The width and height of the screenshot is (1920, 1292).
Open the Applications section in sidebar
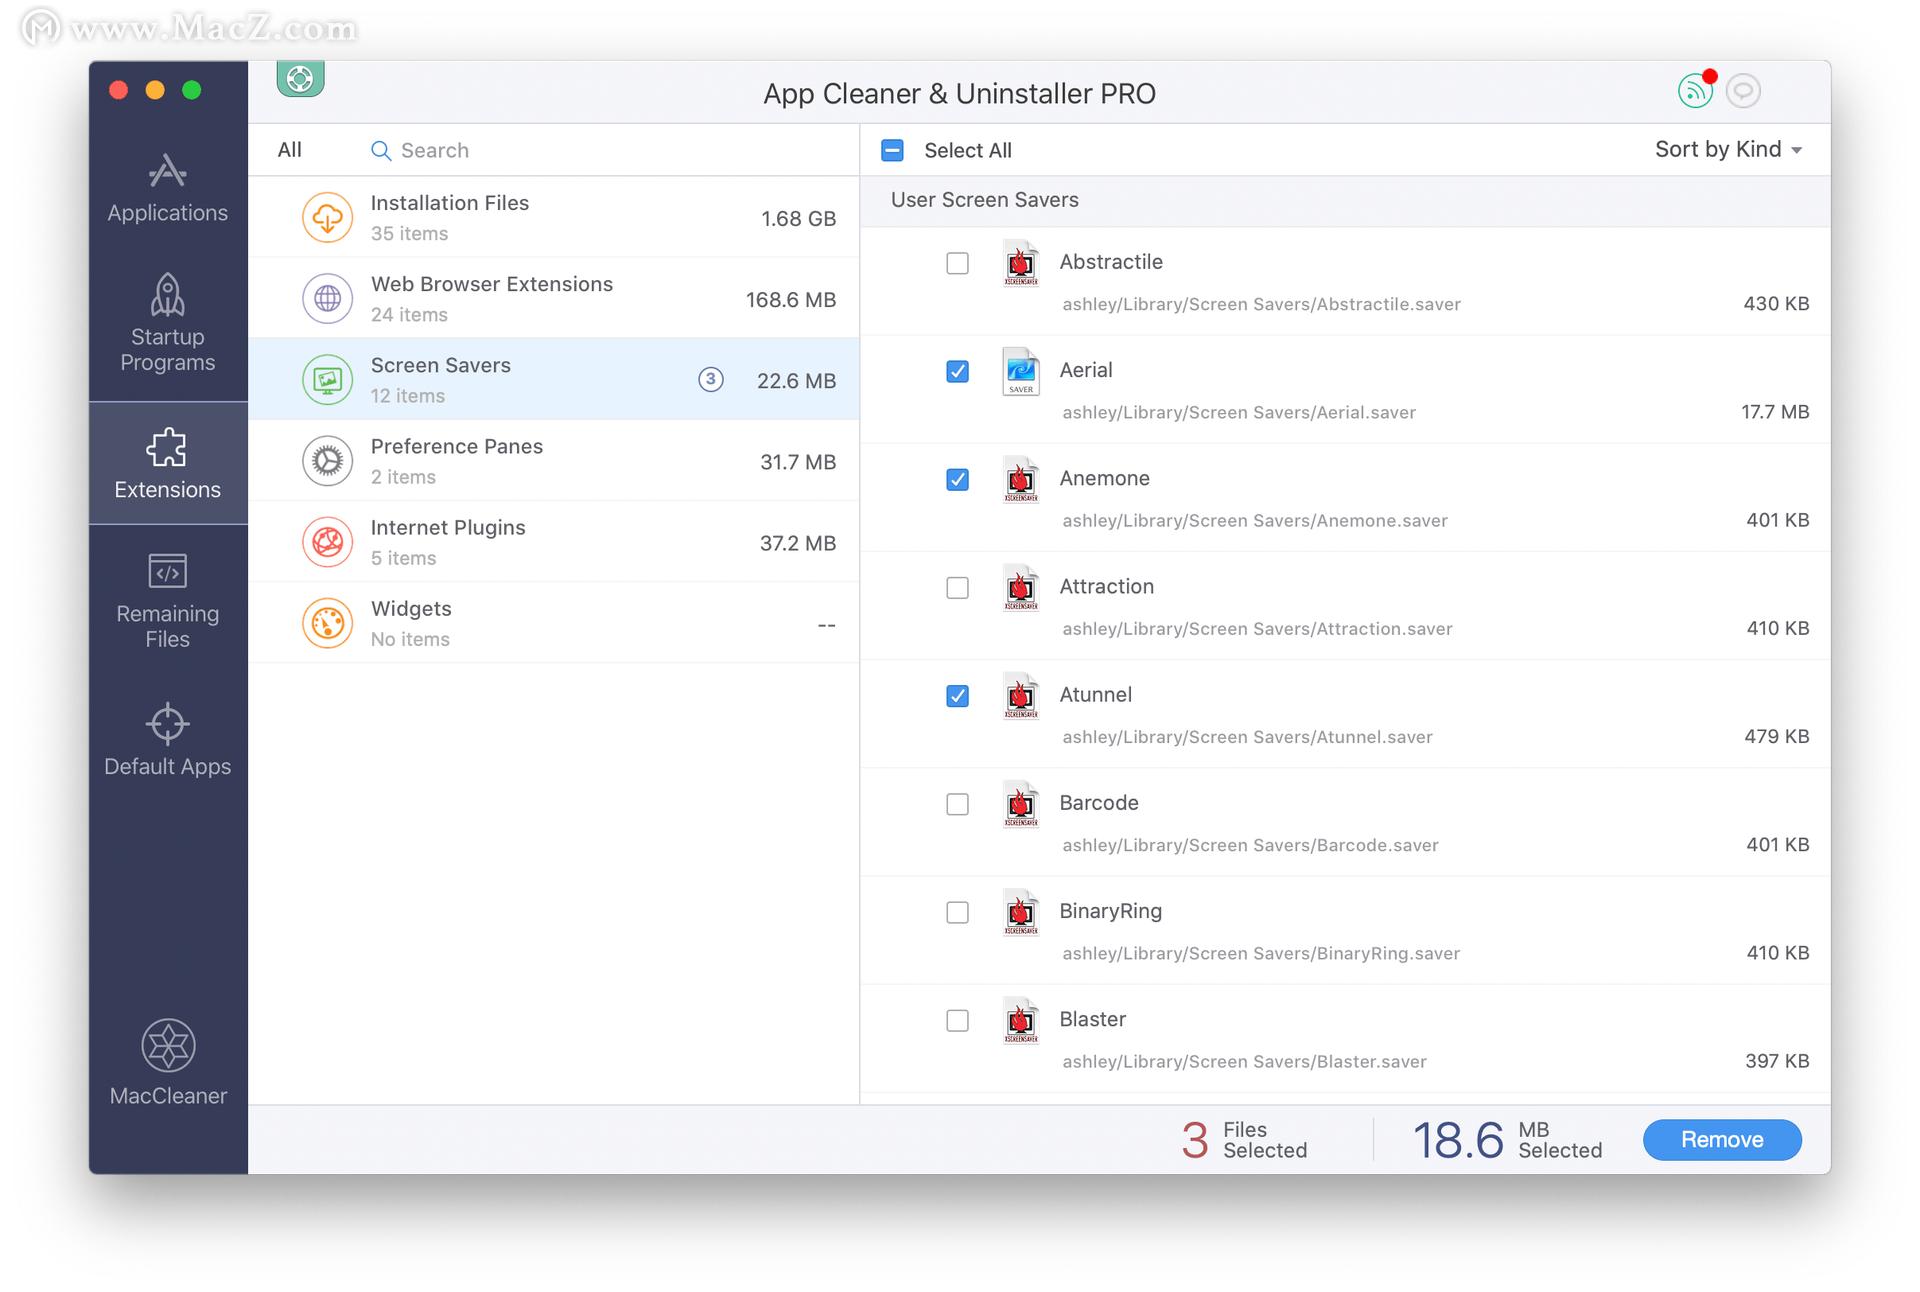pyautogui.click(x=167, y=188)
